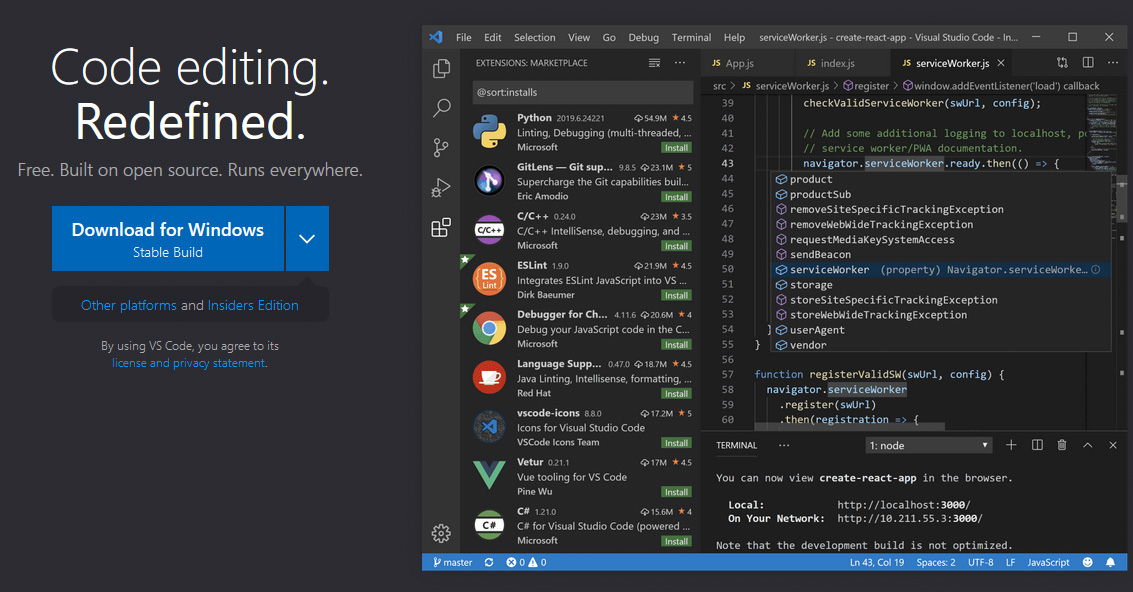Clear extensions search results icon
Viewport: 1133px width, 592px height.
654,63
